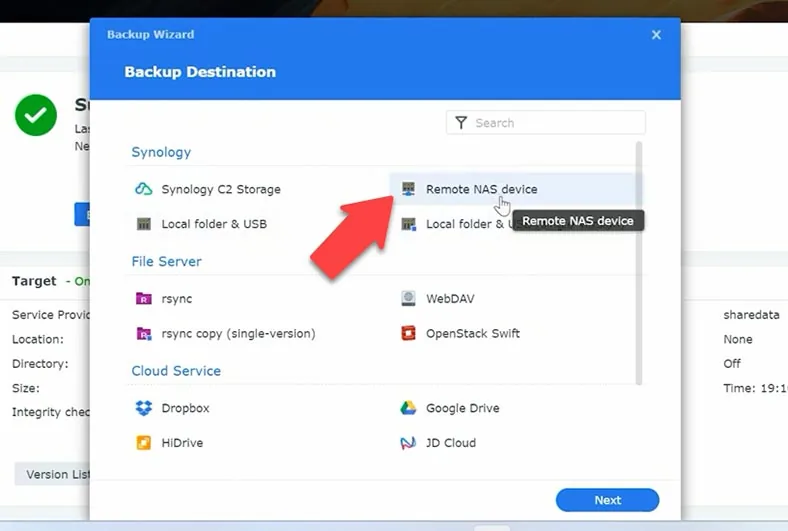The width and height of the screenshot is (788, 531).
Task: Click the destination list scrollbar
Action: pos(639,263)
